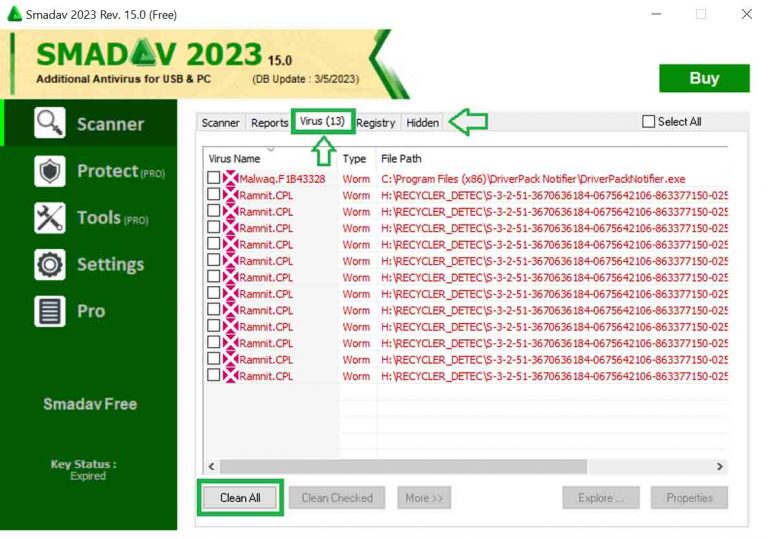Switch to the Hidden tab
768x539 pixels.
point(422,122)
